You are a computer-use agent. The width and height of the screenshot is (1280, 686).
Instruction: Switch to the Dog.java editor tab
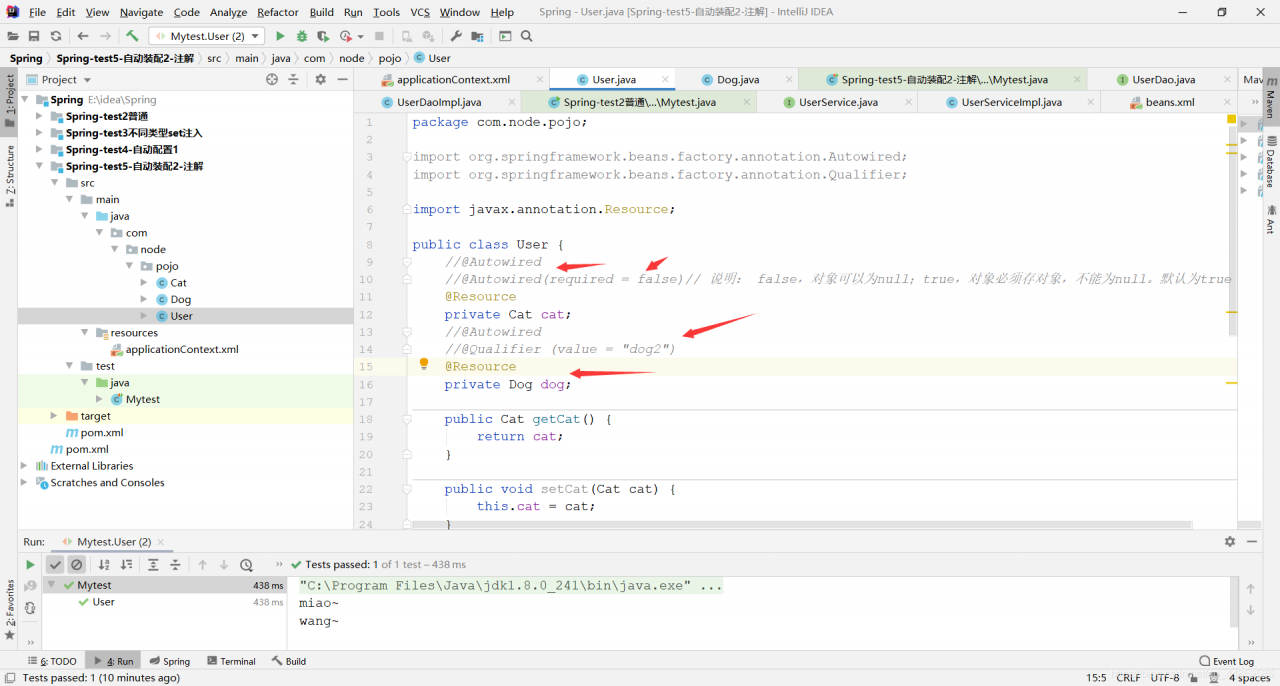pos(737,79)
